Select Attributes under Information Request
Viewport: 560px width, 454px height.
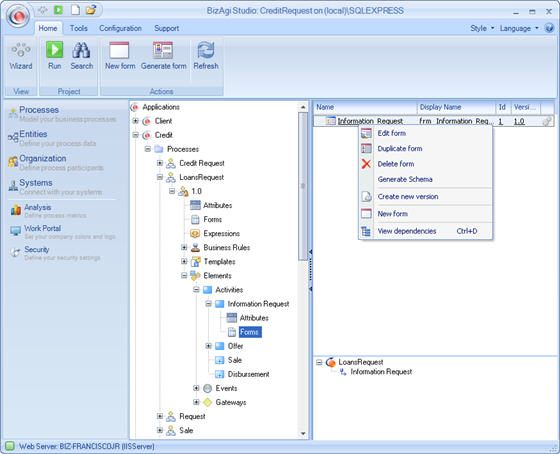(x=254, y=318)
